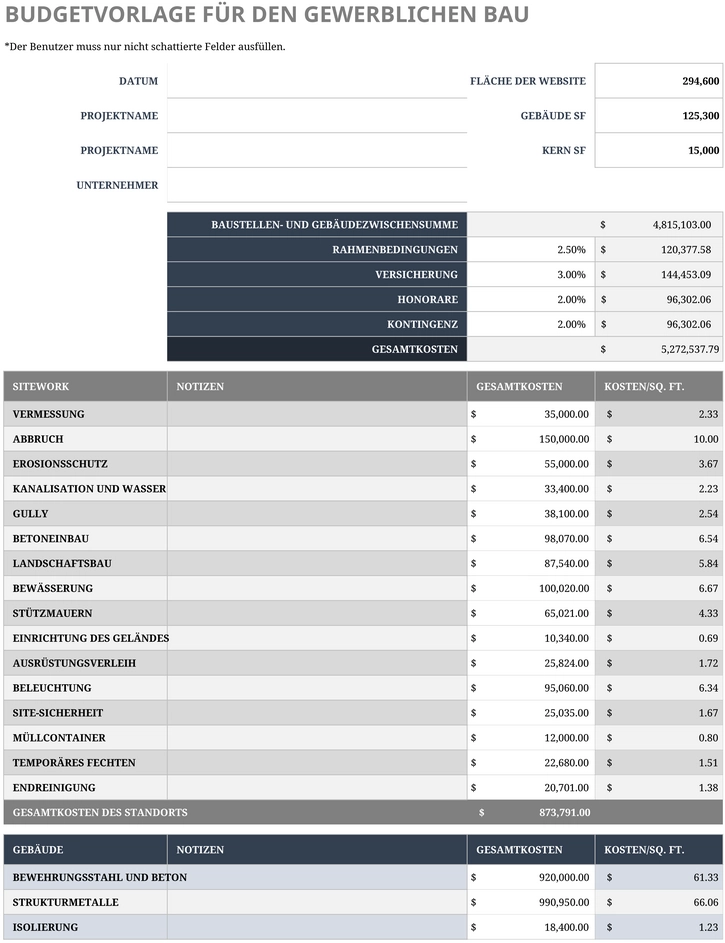Click the KANALISATION UND WASSER cost 33,400.00
Image resolution: width=725 pixels, height=943 pixels.
[531, 489]
